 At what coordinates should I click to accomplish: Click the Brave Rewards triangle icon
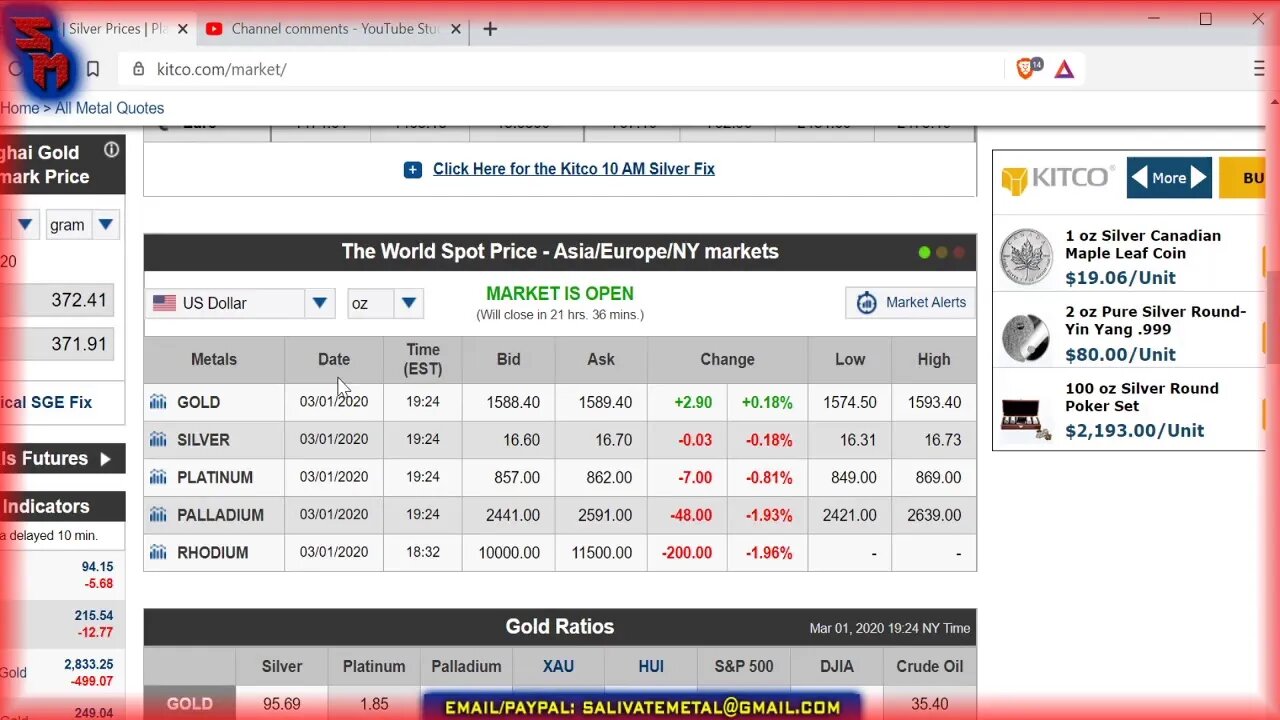tap(1064, 69)
